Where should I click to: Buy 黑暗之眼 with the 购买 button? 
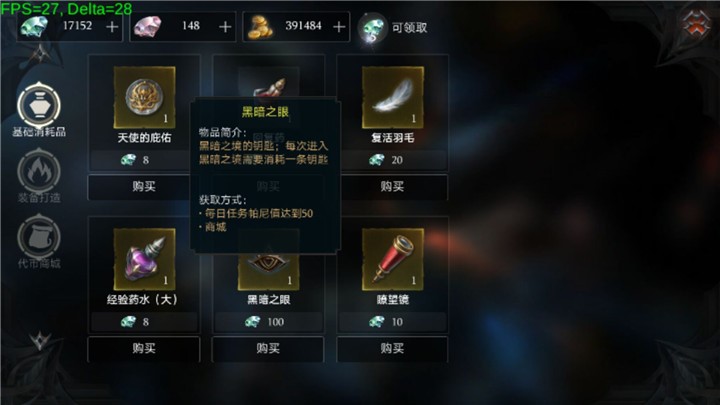click(x=269, y=349)
